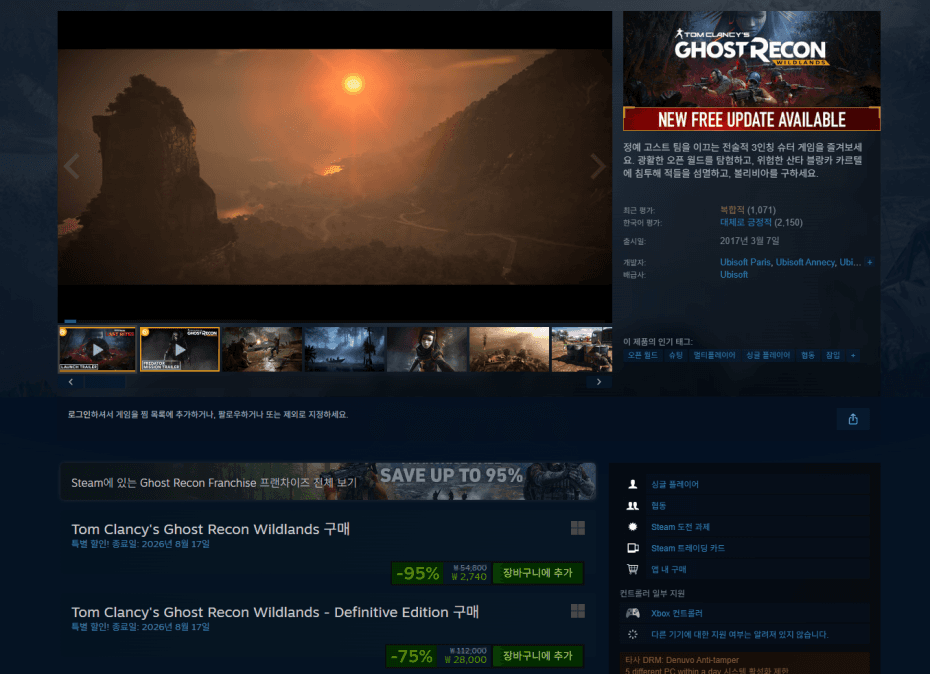Click the Steam achievements star icon
The image size is (930, 674).
633,527
